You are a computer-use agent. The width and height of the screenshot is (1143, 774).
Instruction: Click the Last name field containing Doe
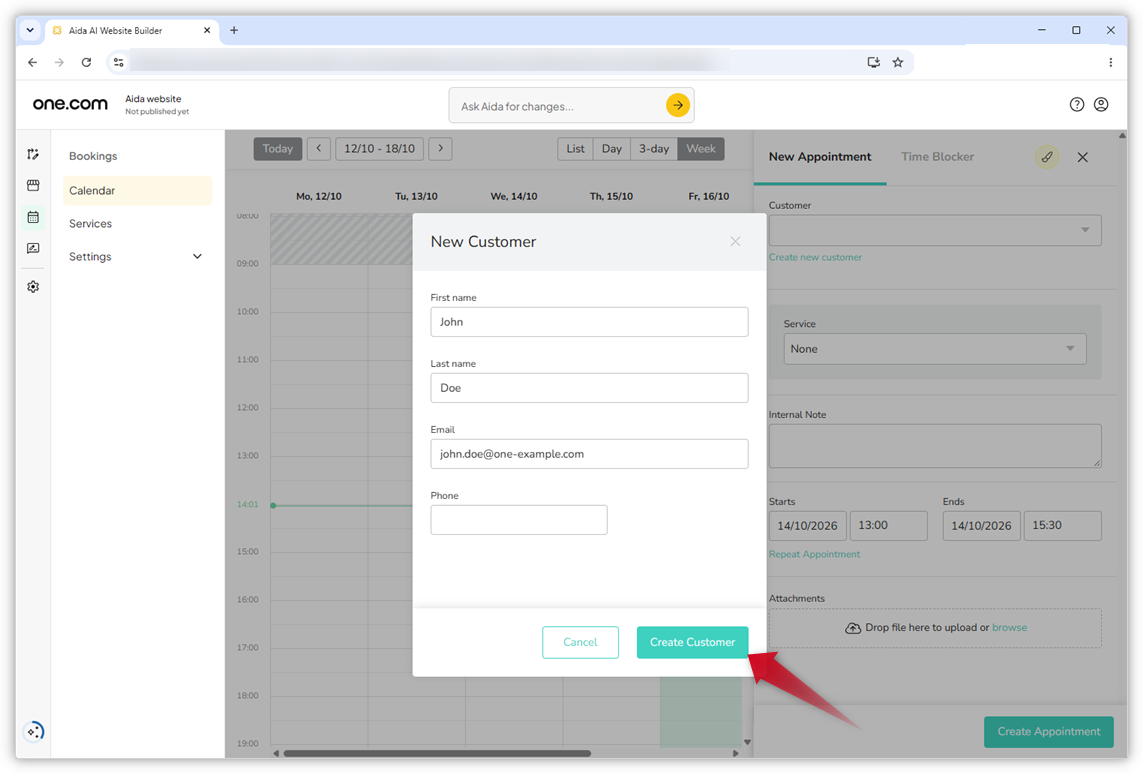tap(589, 388)
